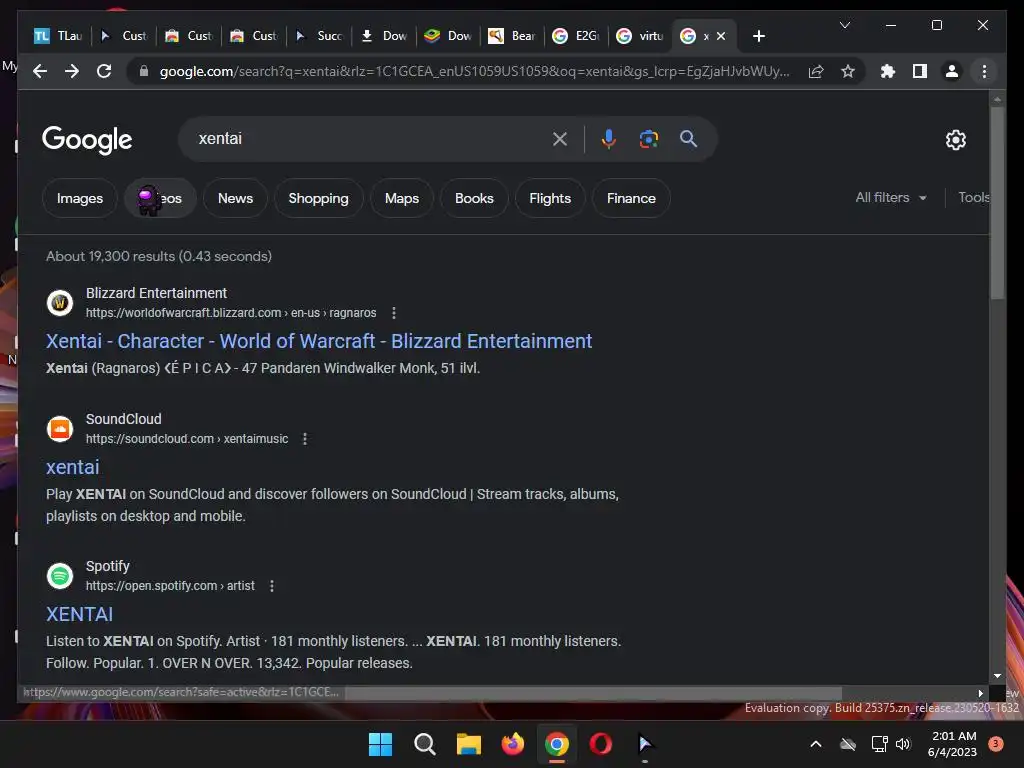The image size is (1024, 768).
Task: Click vertical page scrollbar thumb
Action: 997,202
